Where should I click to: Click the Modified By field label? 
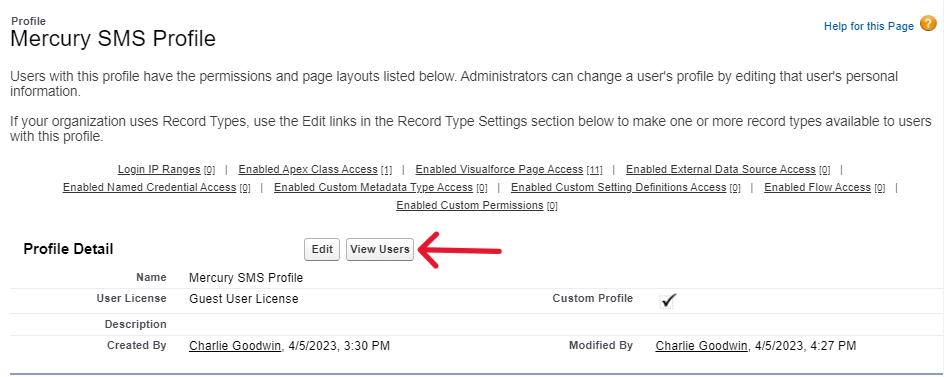[x=601, y=346]
